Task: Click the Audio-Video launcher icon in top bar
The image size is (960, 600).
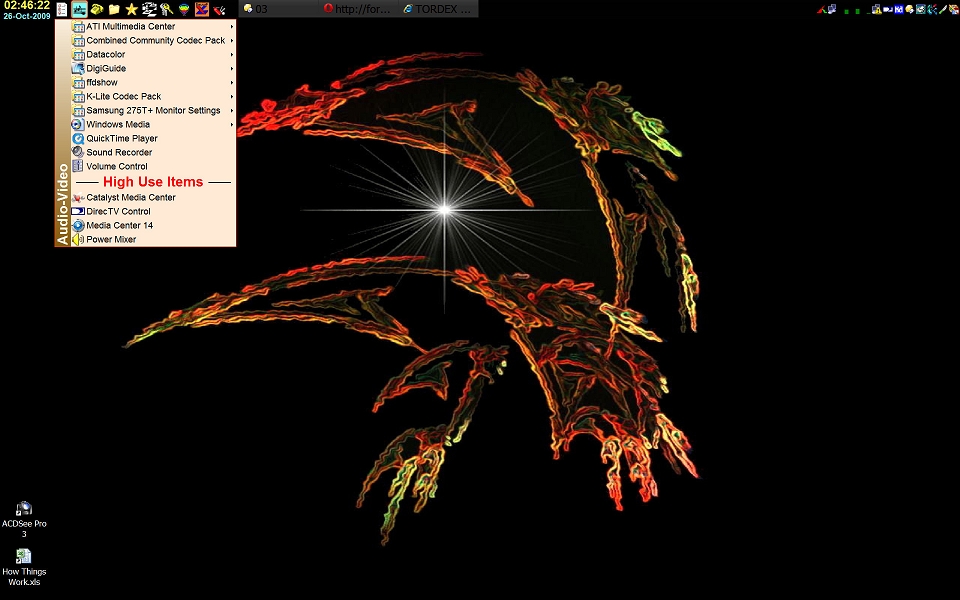Action: 79,9
